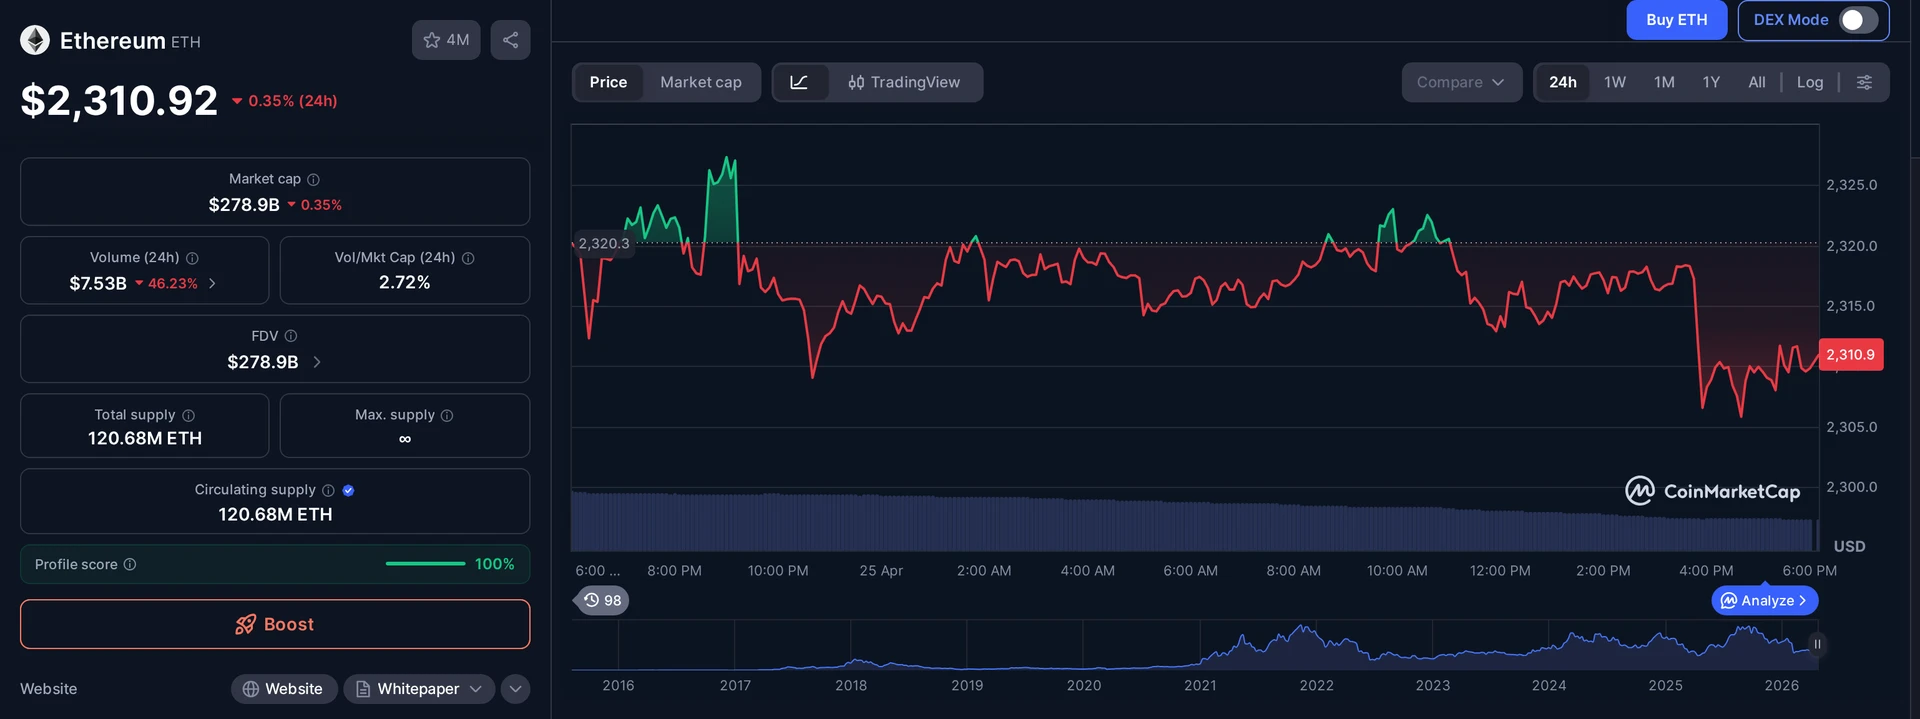Toggle Log scale on chart
Viewport: 1920px width, 719px height.
point(1809,82)
